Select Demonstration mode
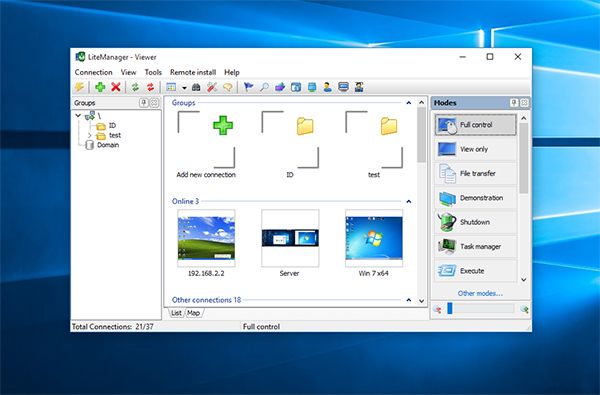This screenshot has width=600, height=395. pyautogui.click(x=475, y=198)
